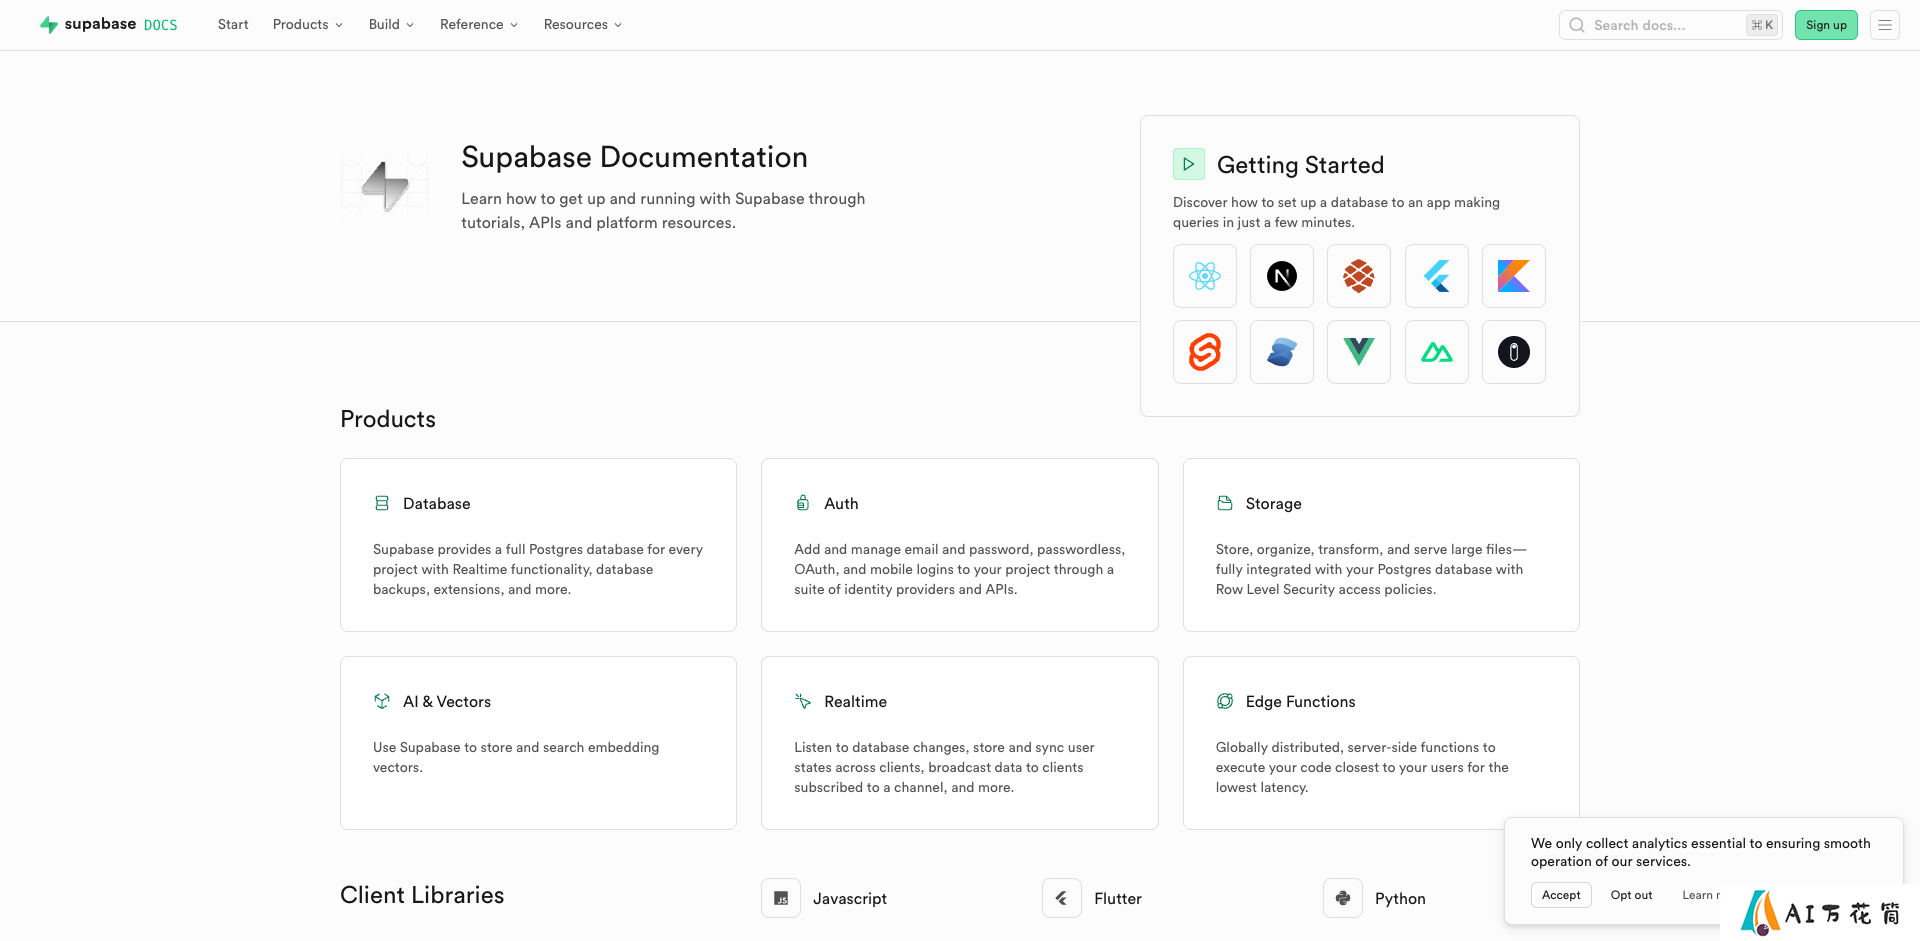The width and height of the screenshot is (1920, 941).
Task: Open the SolidJS quickstart icon
Action: coord(1282,352)
